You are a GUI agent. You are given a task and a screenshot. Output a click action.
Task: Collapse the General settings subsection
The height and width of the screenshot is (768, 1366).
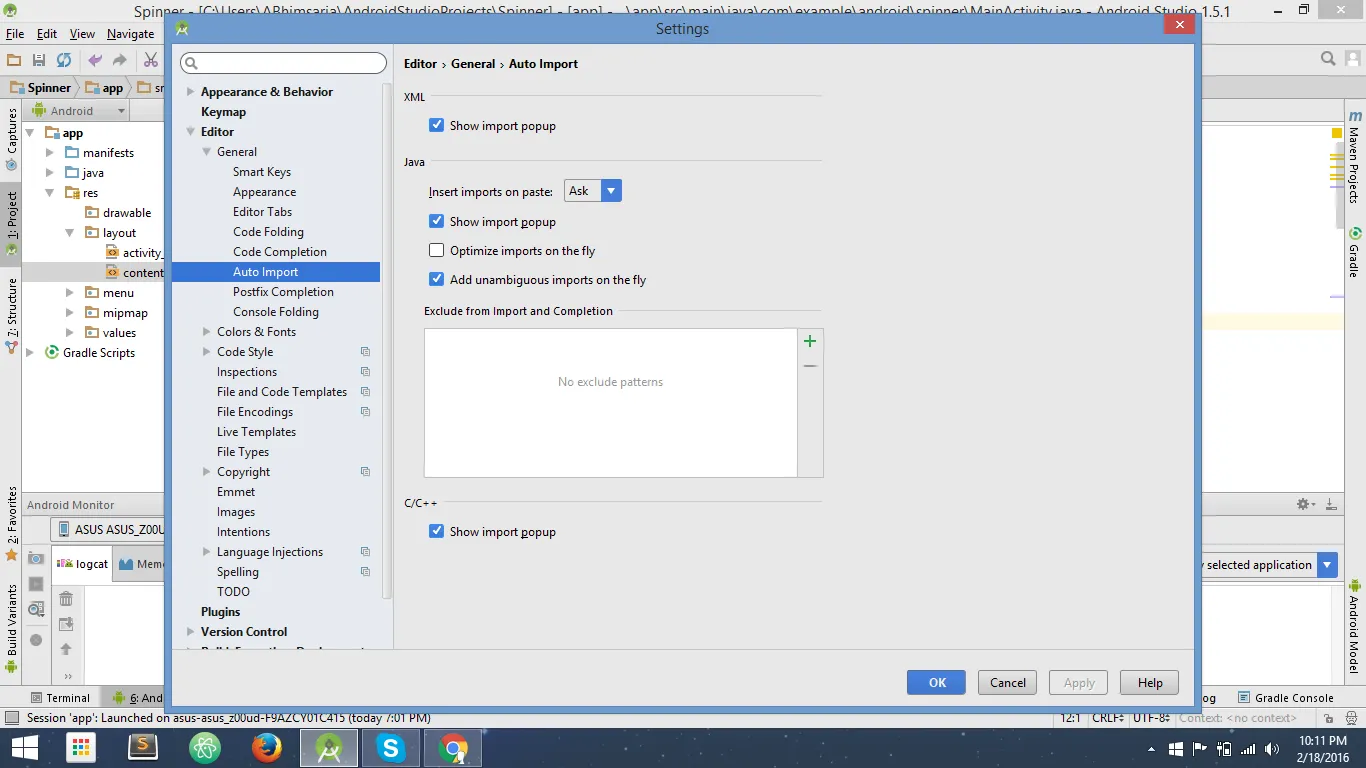coord(207,152)
